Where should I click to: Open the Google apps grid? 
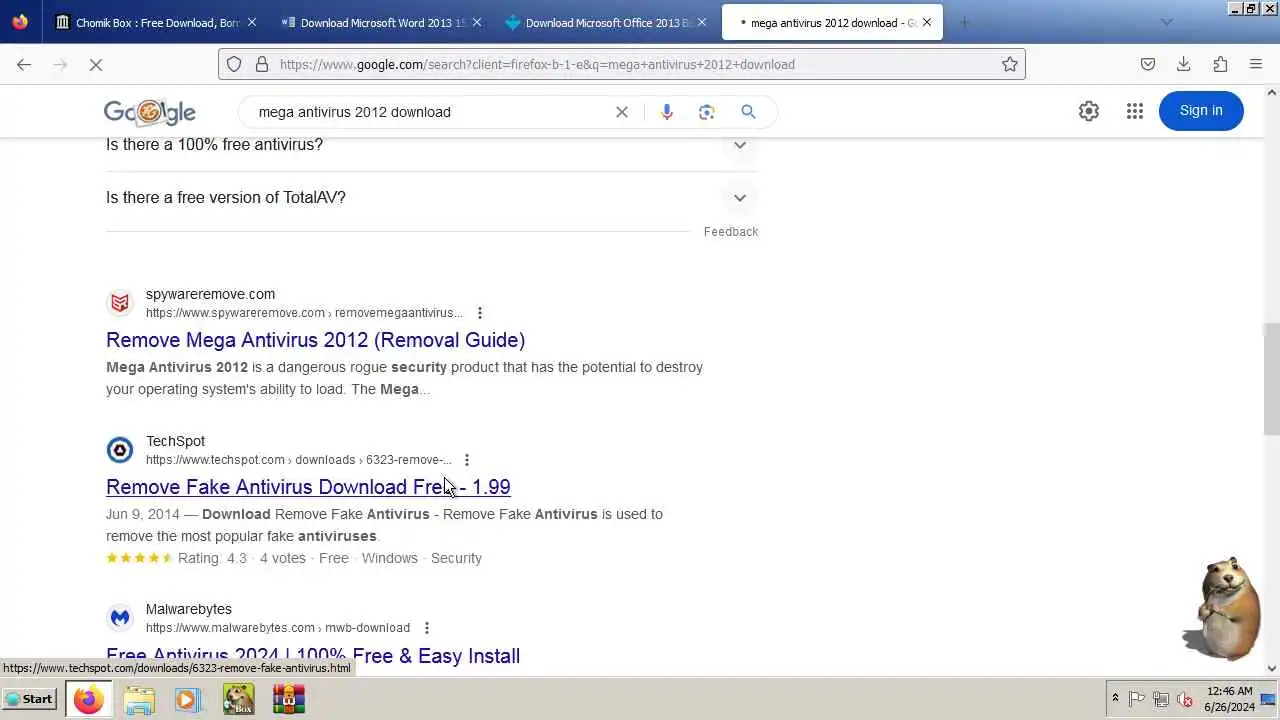coord(1135,111)
